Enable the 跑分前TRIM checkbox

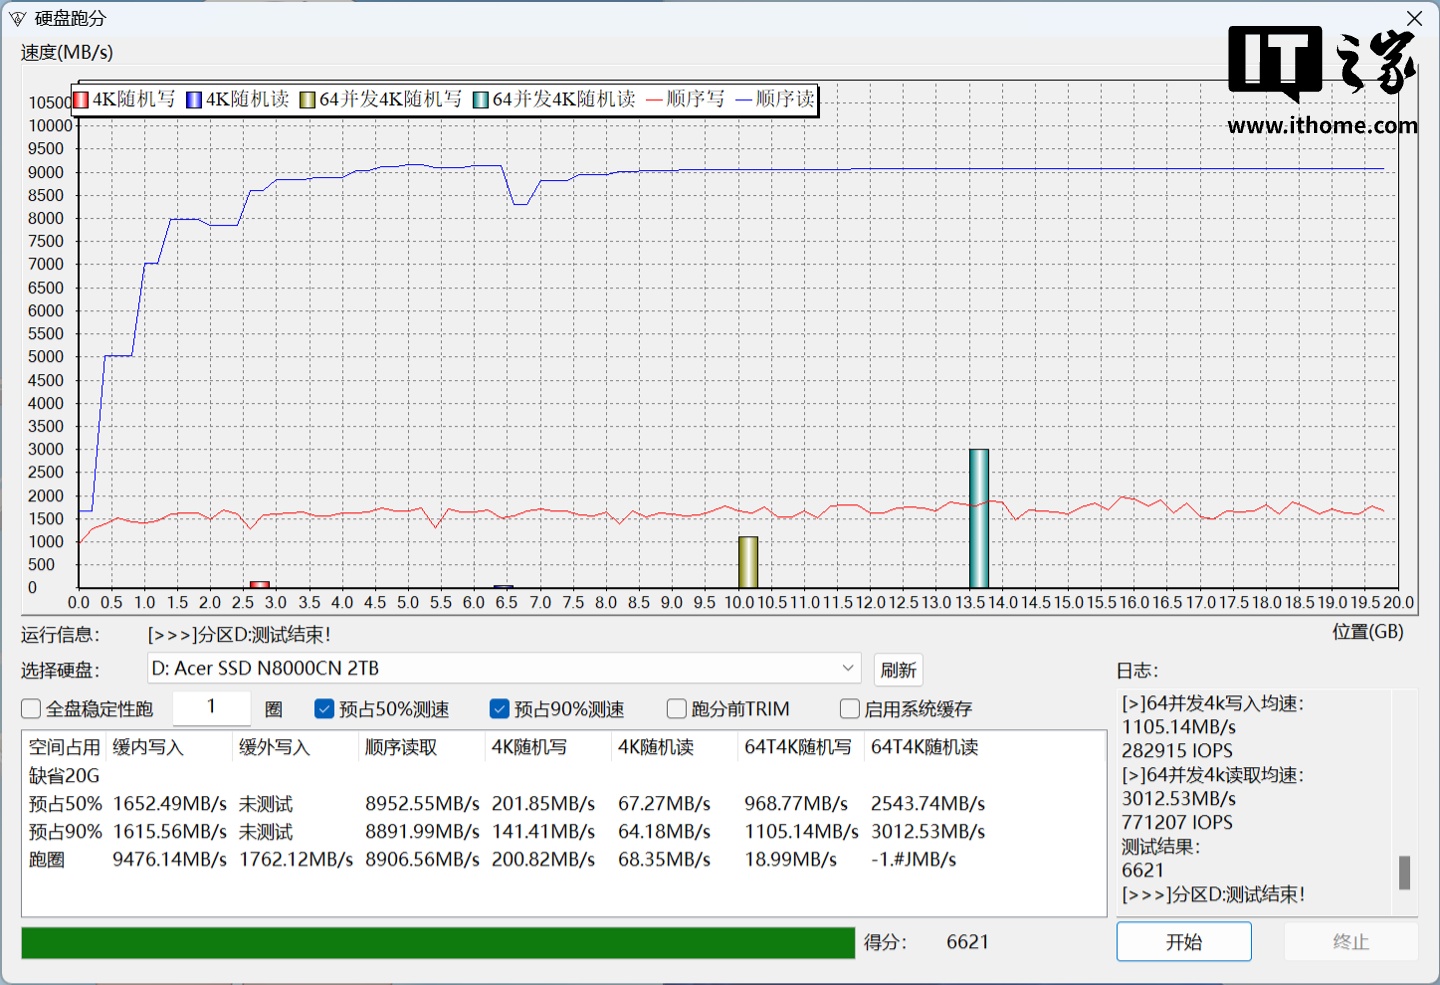click(x=677, y=709)
